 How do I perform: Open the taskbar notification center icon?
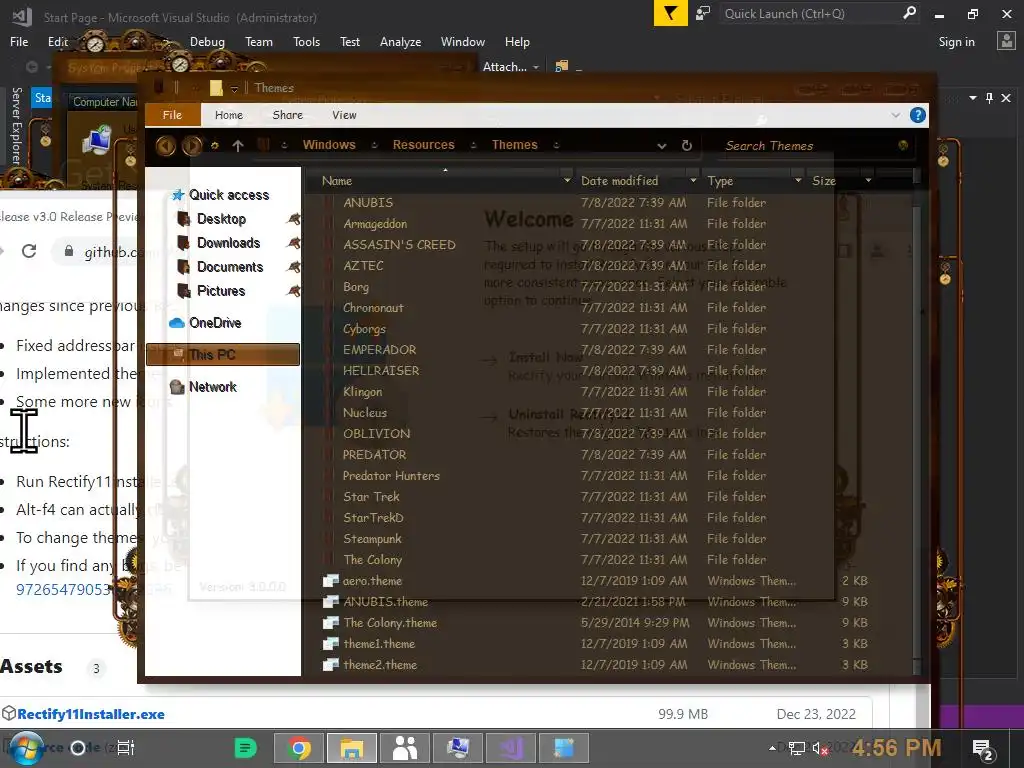984,748
